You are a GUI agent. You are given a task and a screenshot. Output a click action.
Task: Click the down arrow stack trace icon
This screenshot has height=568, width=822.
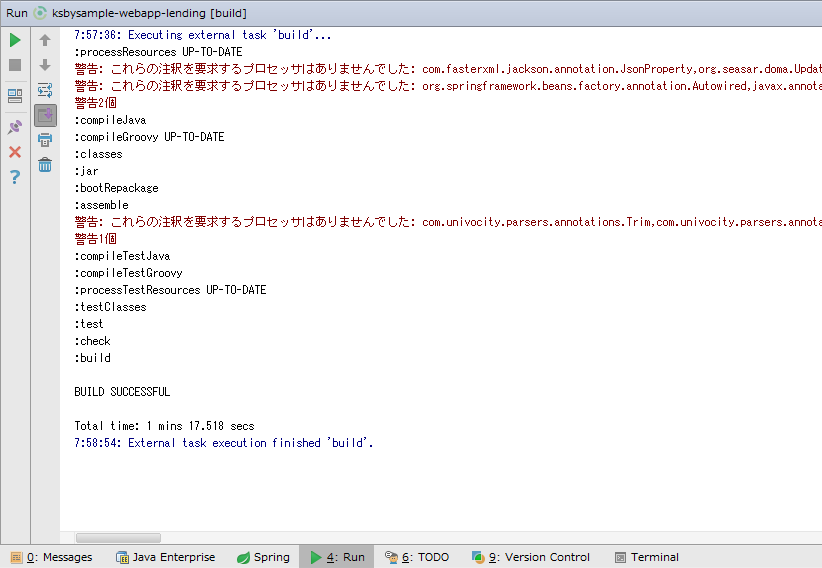click(45, 65)
